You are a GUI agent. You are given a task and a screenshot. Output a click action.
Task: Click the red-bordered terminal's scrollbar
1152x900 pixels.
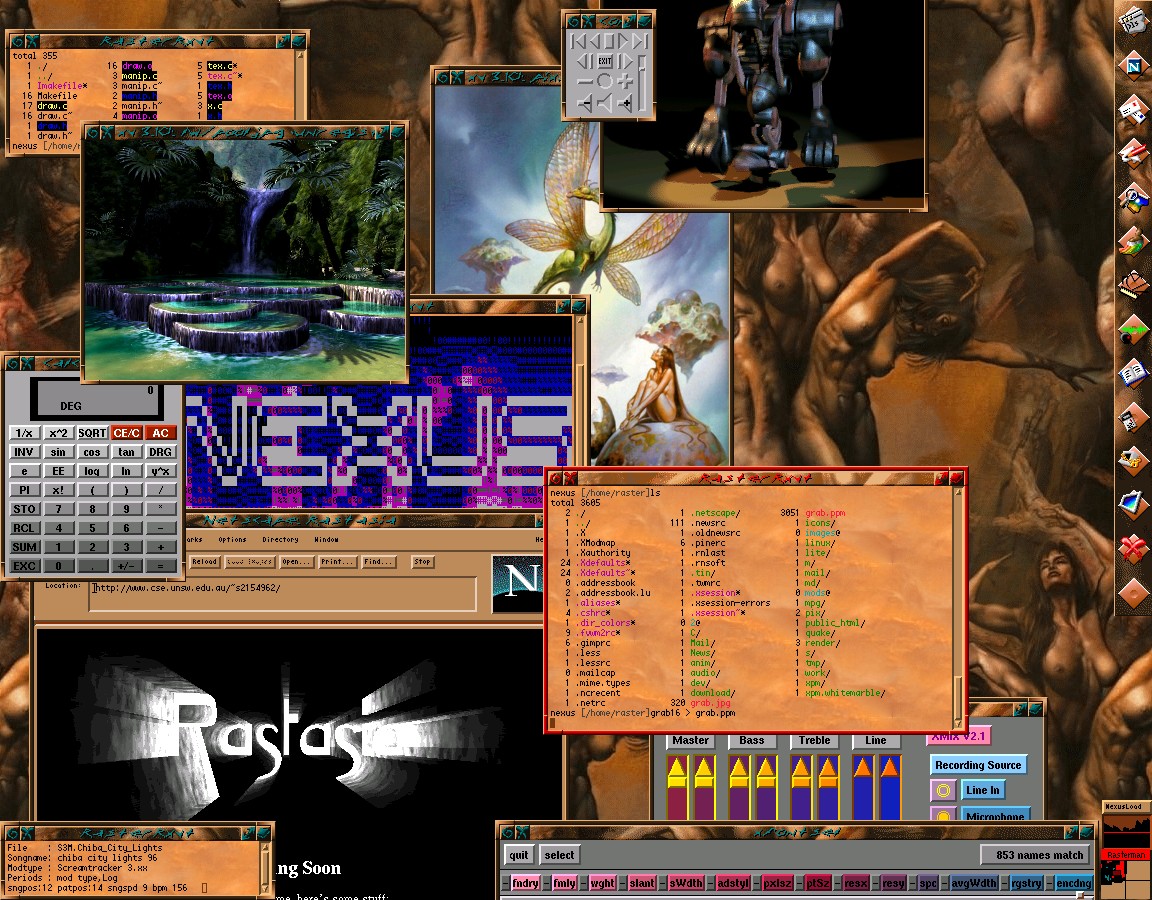click(x=957, y=607)
